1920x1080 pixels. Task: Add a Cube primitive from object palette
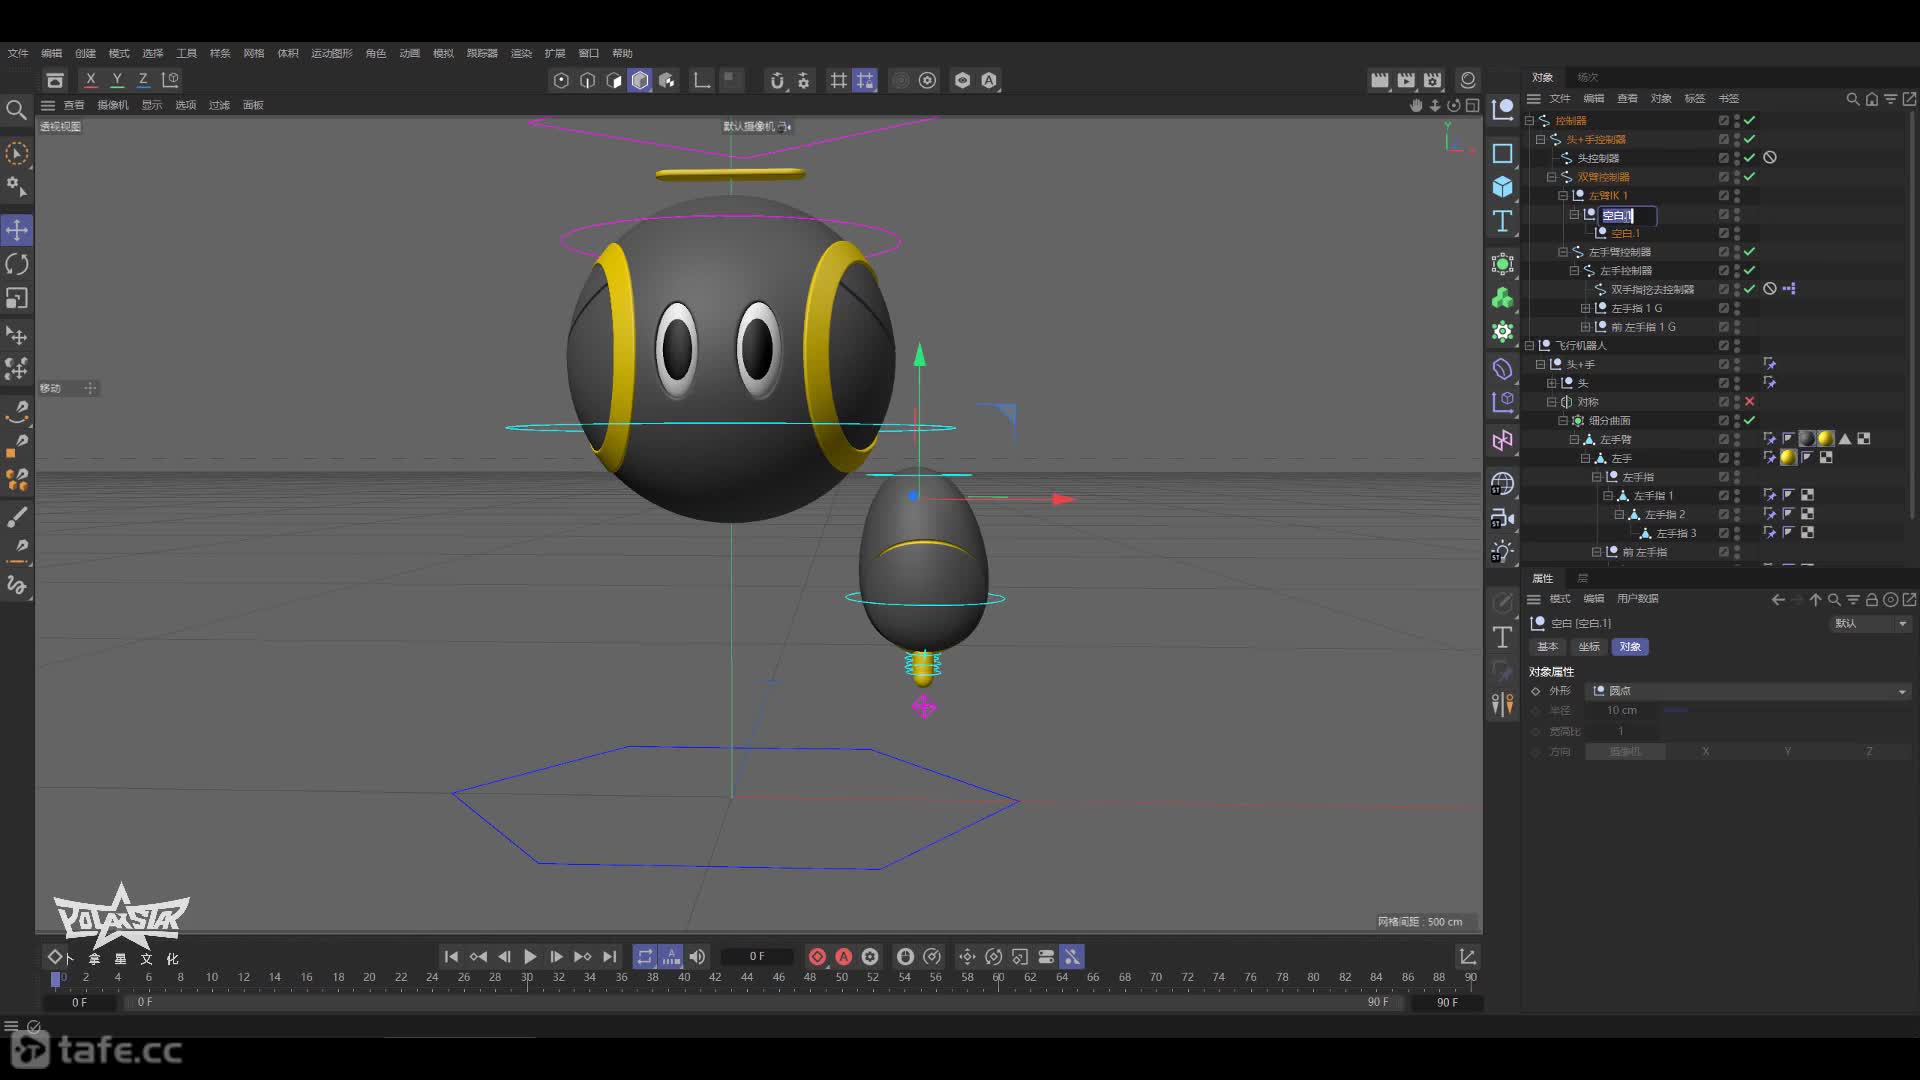click(x=1502, y=187)
